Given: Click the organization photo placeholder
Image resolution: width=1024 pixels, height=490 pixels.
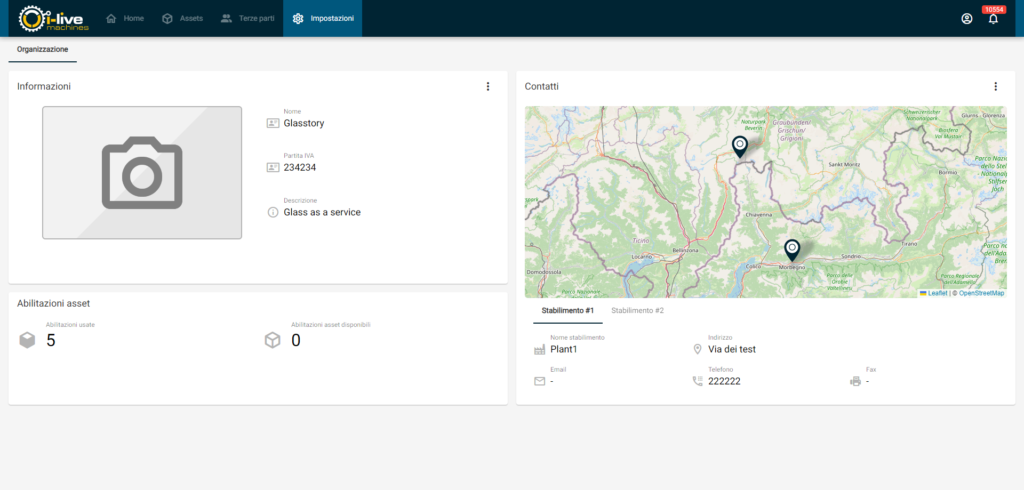Looking at the screenshot, I should (142, 173).
